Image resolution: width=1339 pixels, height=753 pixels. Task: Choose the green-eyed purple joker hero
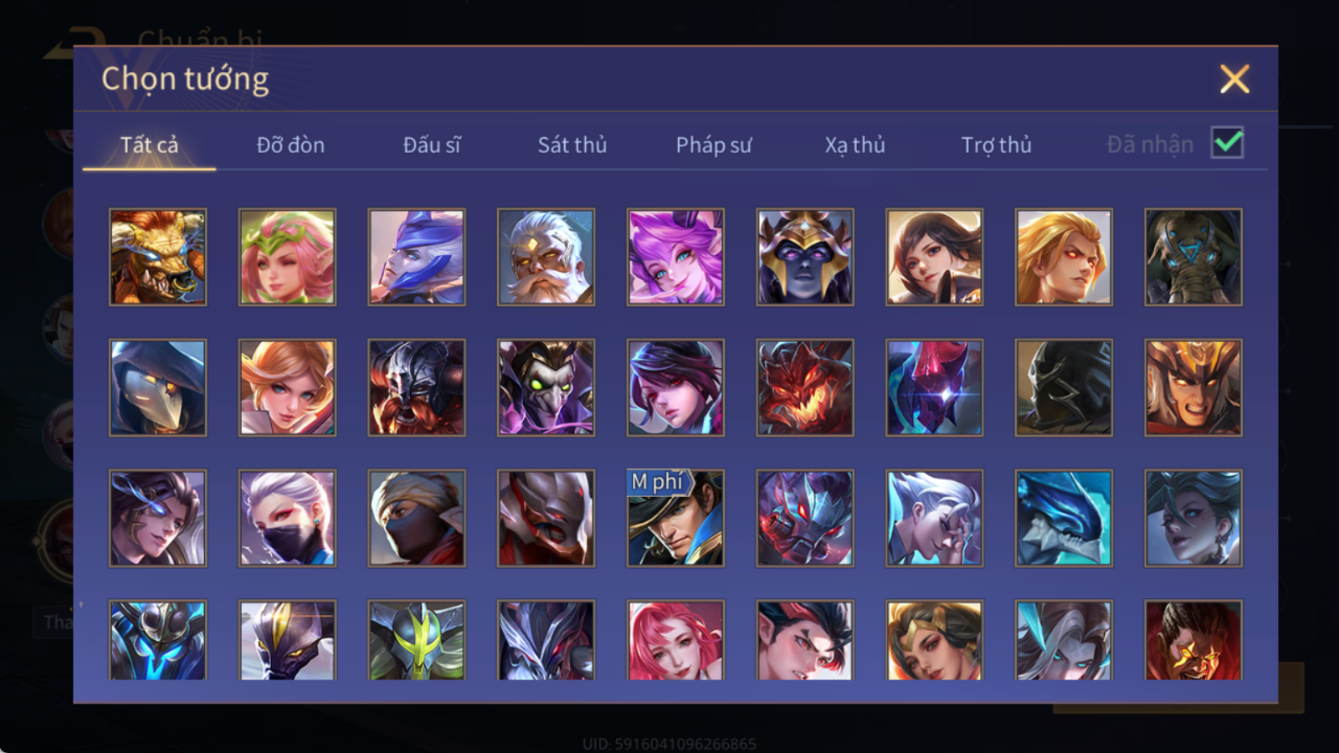pos(546,388)
